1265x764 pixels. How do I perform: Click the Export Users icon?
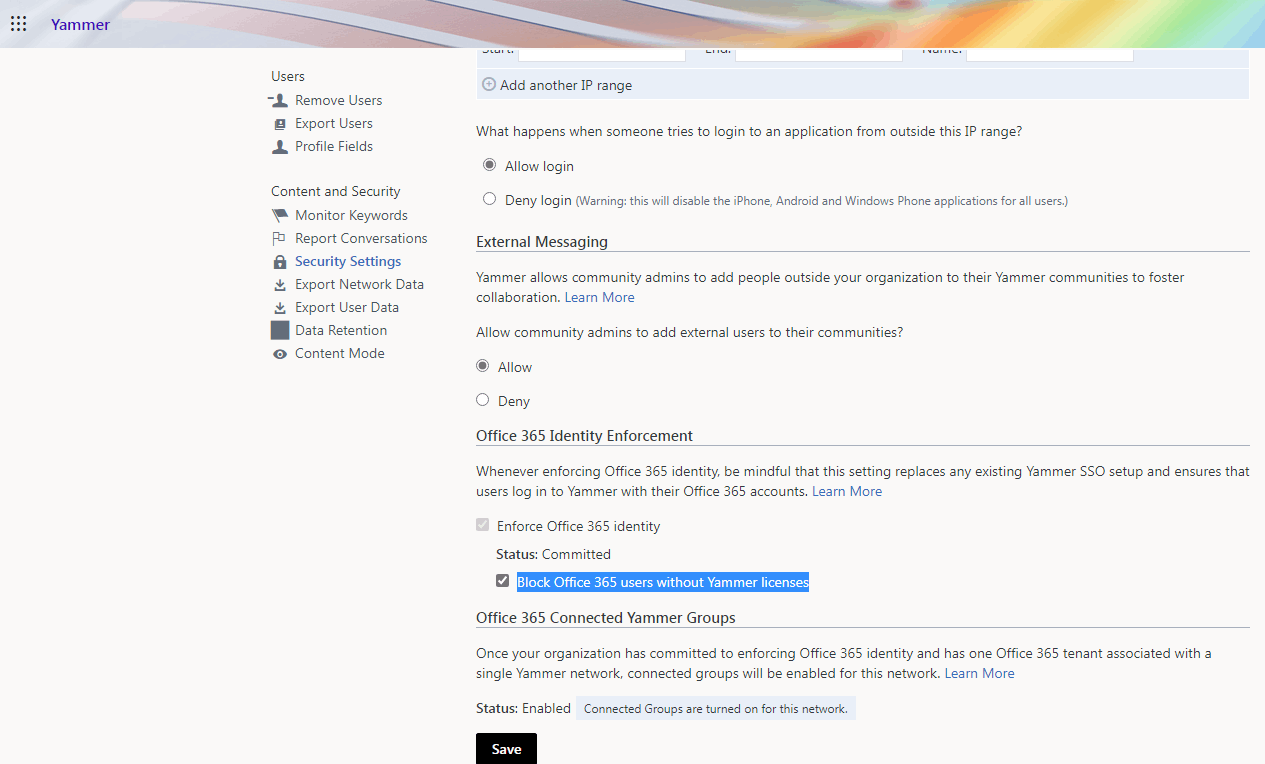point(280,124)
